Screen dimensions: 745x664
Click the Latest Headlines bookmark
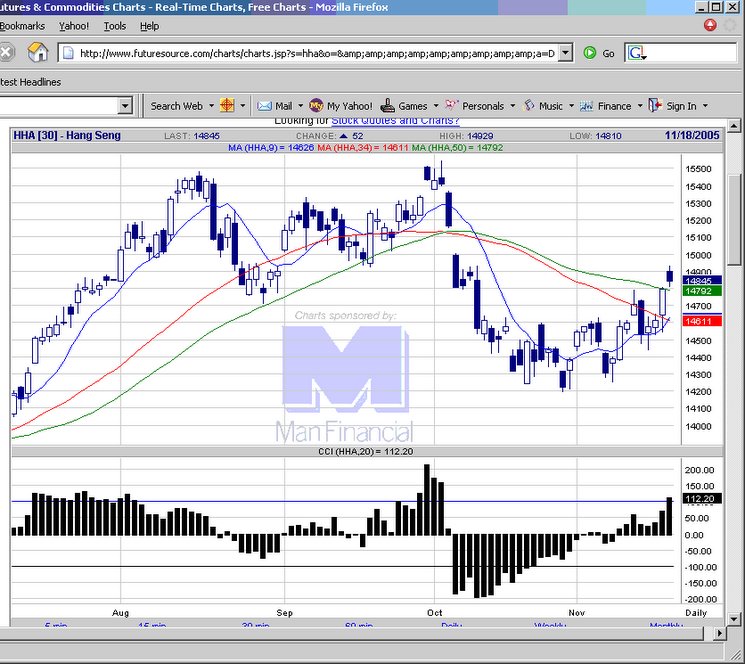[30, 82]
